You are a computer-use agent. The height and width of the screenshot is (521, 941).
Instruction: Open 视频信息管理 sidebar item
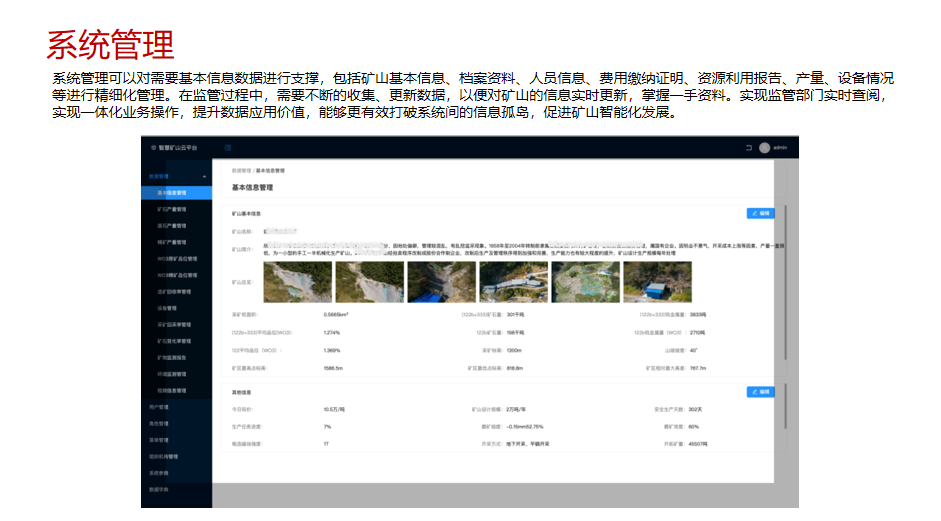(x=172, y=390)
